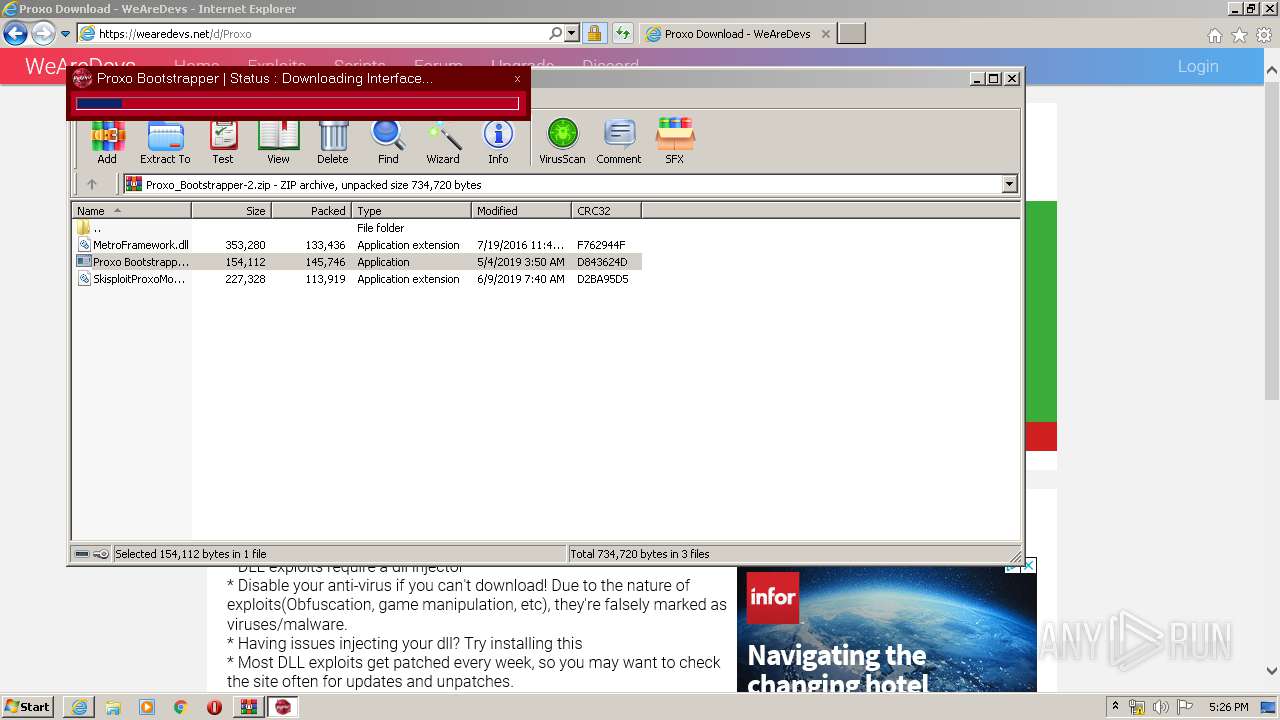
Task: Open the recent pages dropdown arrow
Action: (65, 34)
